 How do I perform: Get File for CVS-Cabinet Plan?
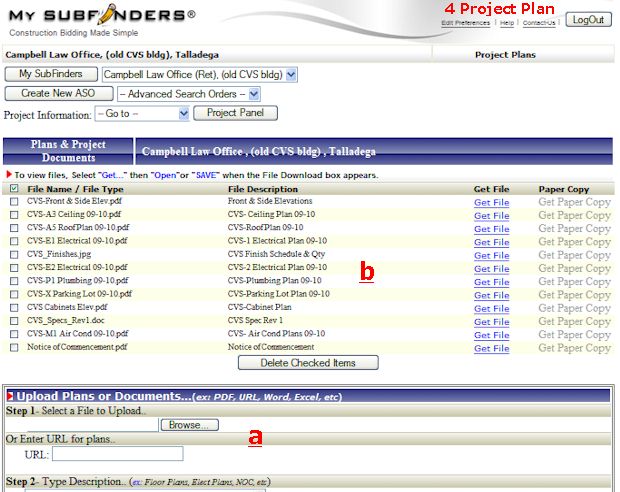[x=491, y=309]
